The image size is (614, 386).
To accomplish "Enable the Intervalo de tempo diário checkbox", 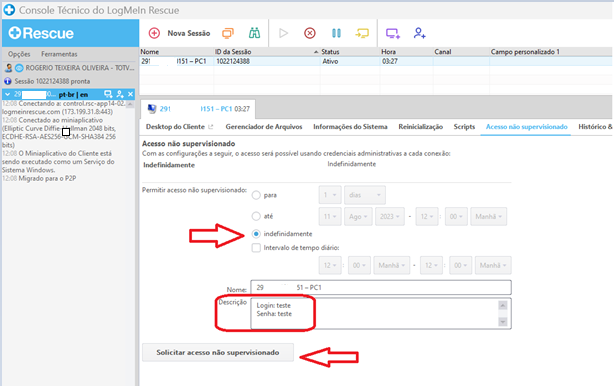I will 256,248.
